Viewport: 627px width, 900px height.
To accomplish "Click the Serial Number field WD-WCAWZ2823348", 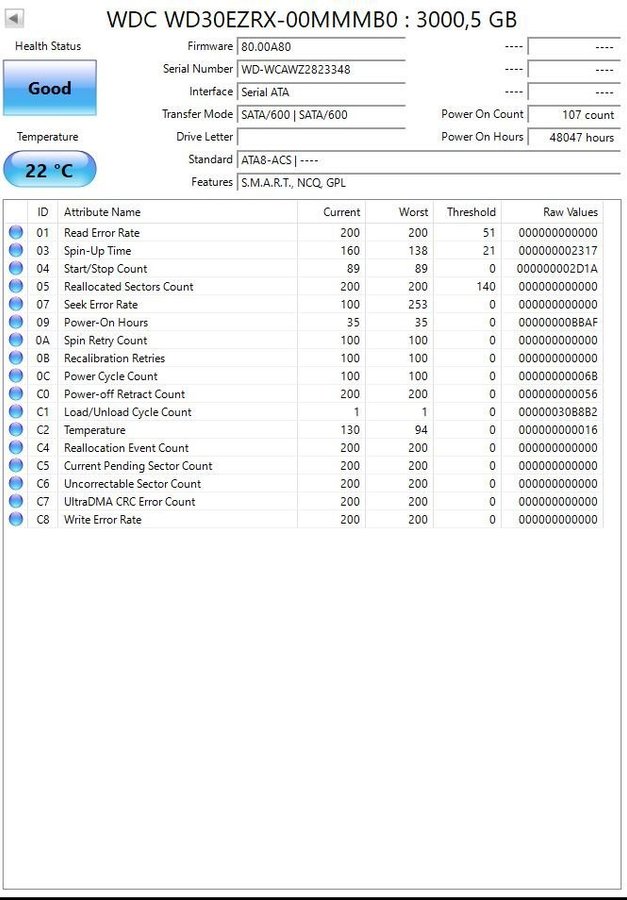I will (321, 69).
